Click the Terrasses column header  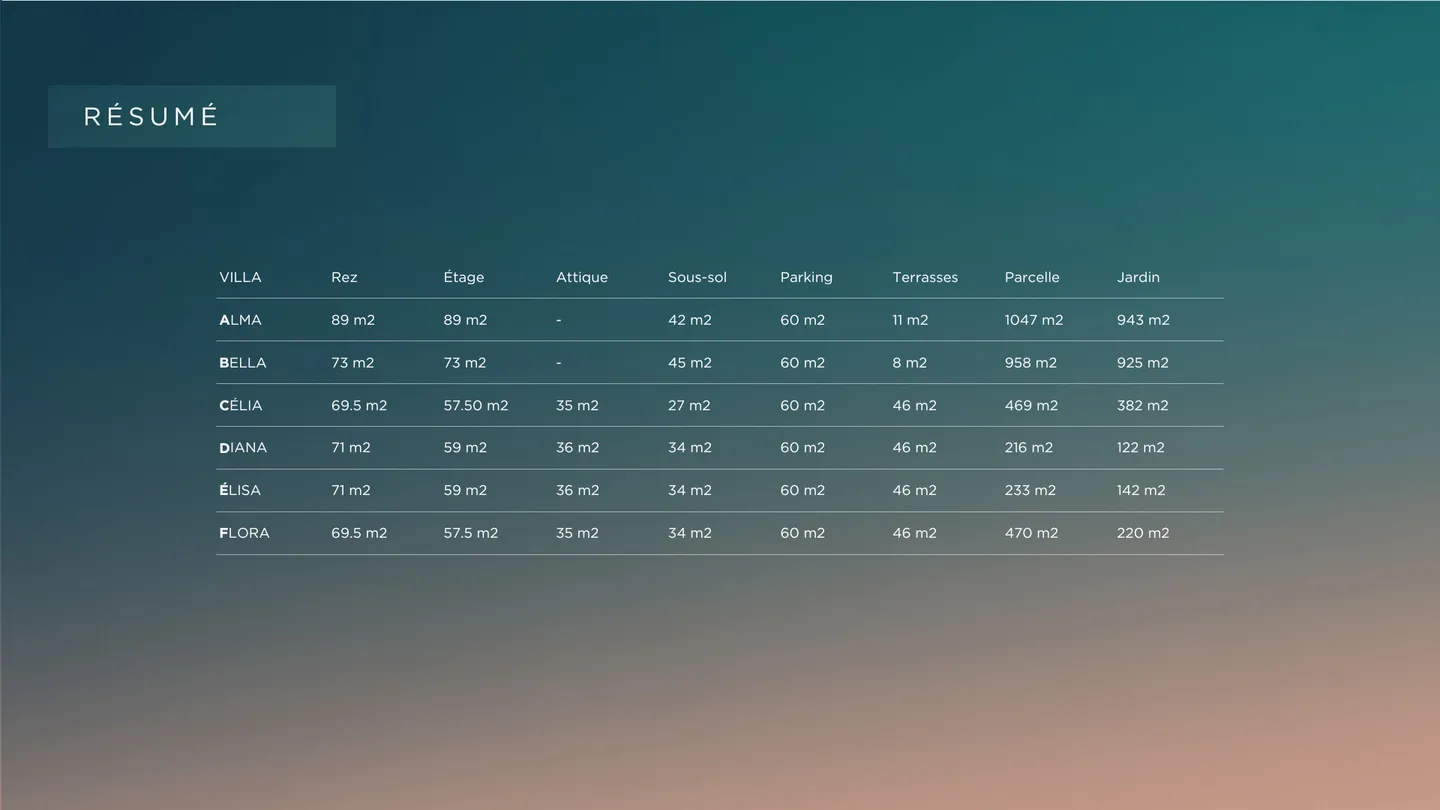925,277
